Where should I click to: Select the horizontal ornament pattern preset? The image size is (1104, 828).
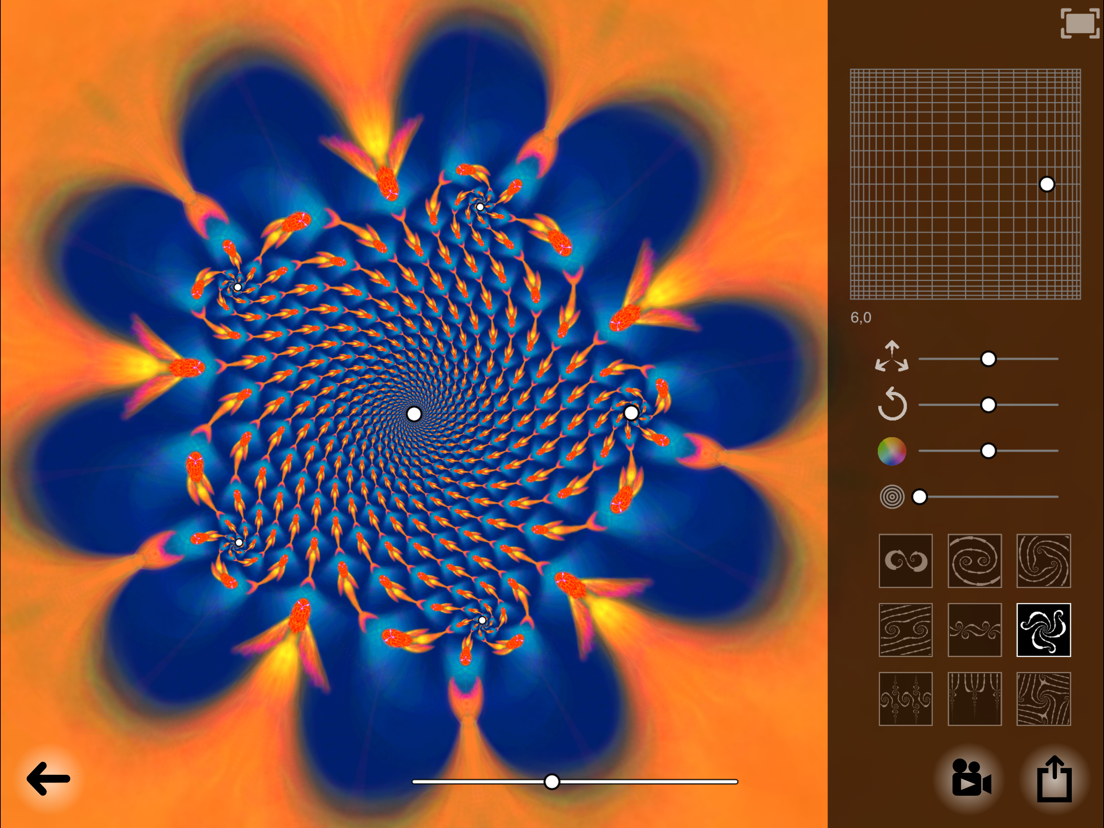974,629
